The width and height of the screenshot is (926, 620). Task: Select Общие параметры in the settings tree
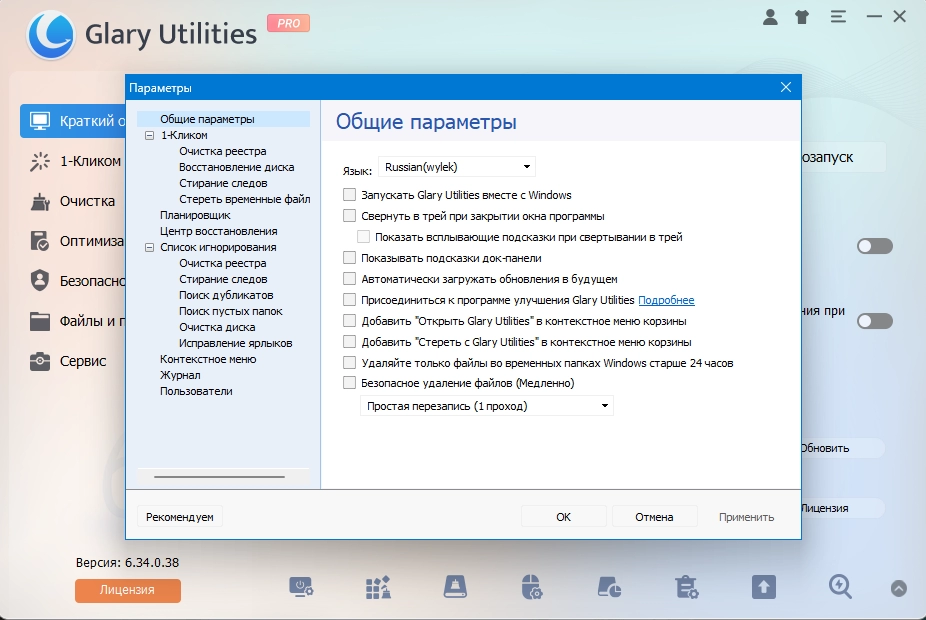[207, 119]
